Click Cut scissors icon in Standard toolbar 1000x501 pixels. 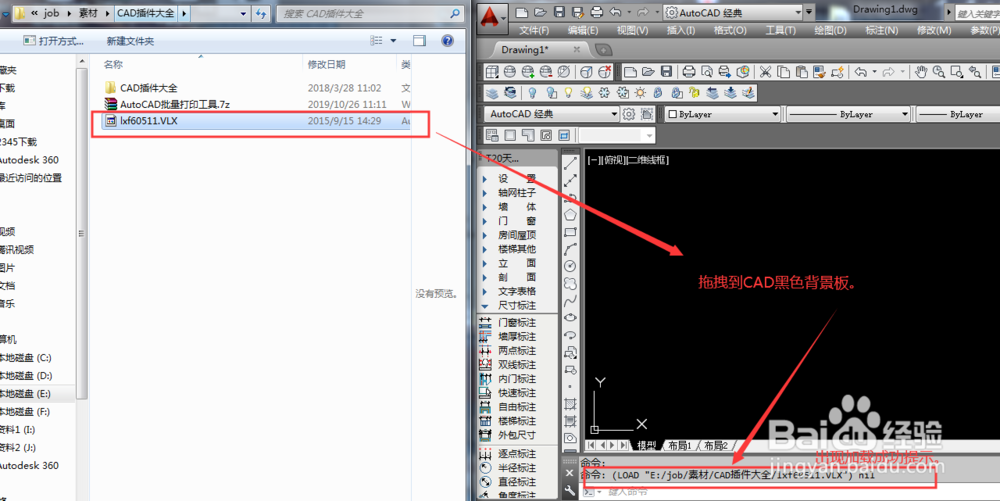coord(765,72)
